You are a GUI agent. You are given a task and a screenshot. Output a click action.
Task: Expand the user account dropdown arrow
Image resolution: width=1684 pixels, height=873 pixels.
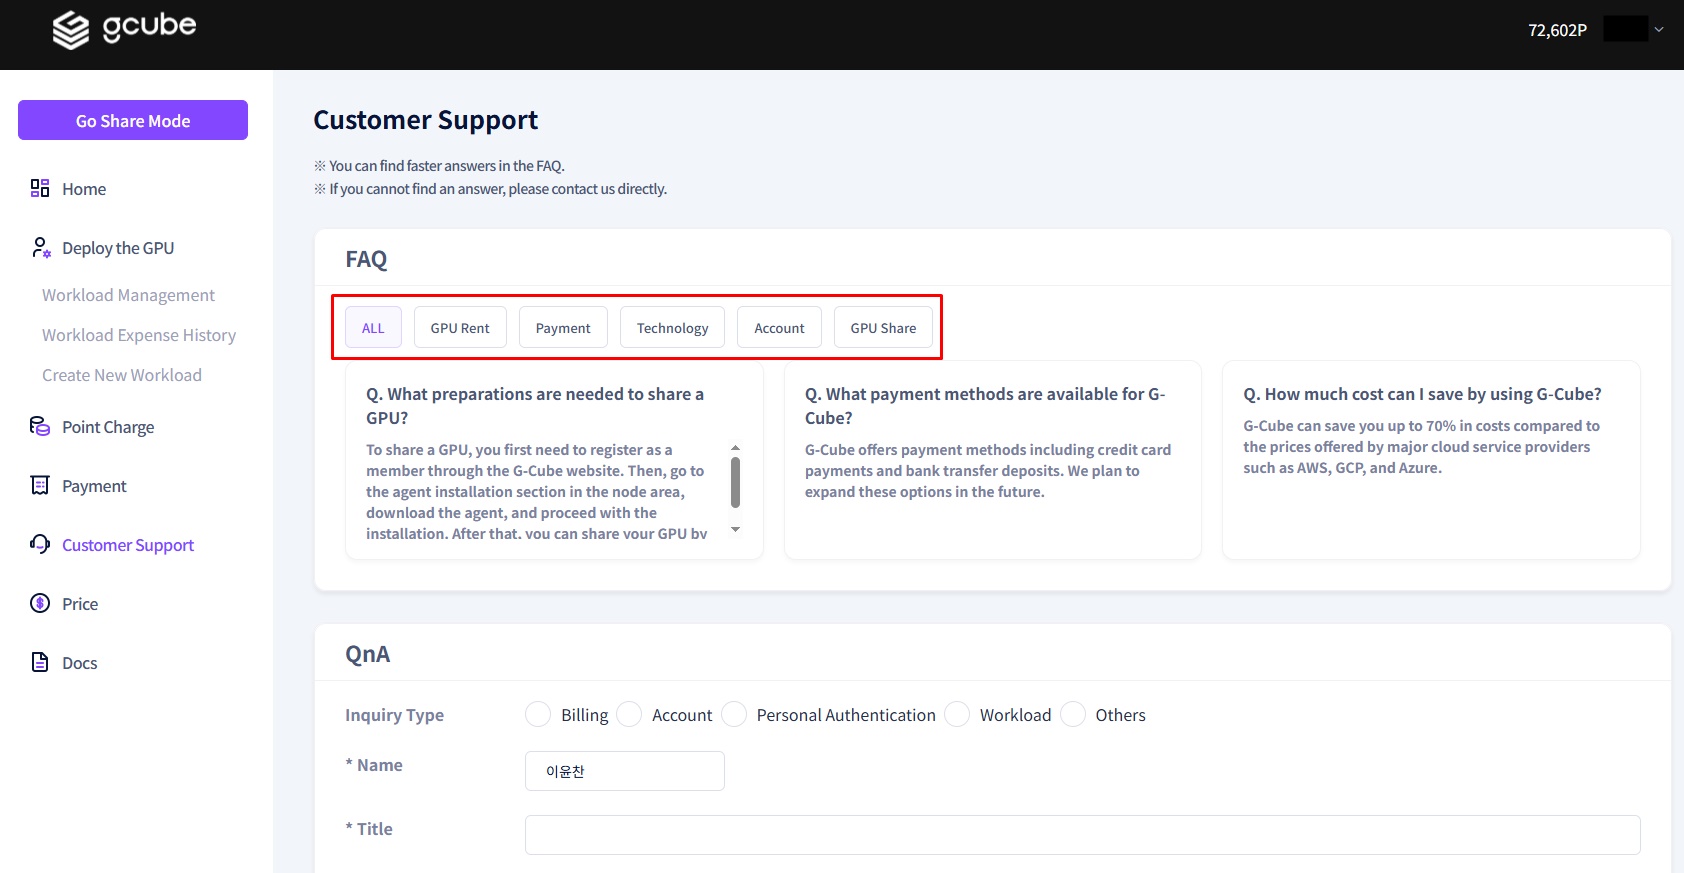tap(1659, 30)
